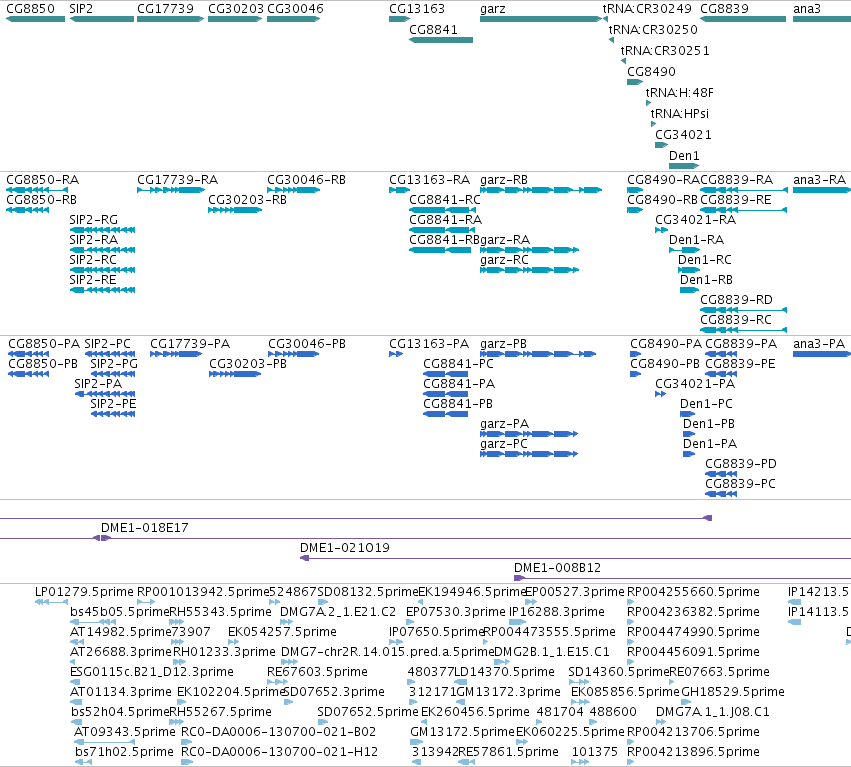Click the SIP2-PG protein label
This screenshot has height=767, width=851.
coord(114,364)
